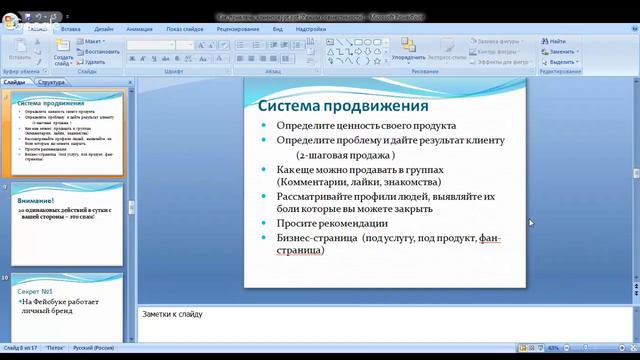The image size is (640, 360).
Task: Decrease the list indent level
Action: pyautogui.click(x=273, y=45)
